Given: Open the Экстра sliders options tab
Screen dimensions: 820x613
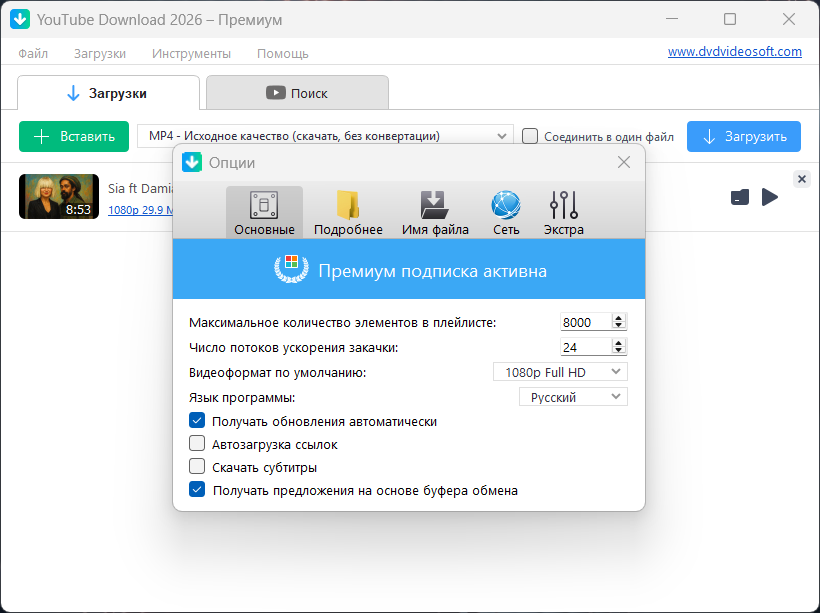Looking at the screenshot, I should pyautogui.click(x=563, y=212).
